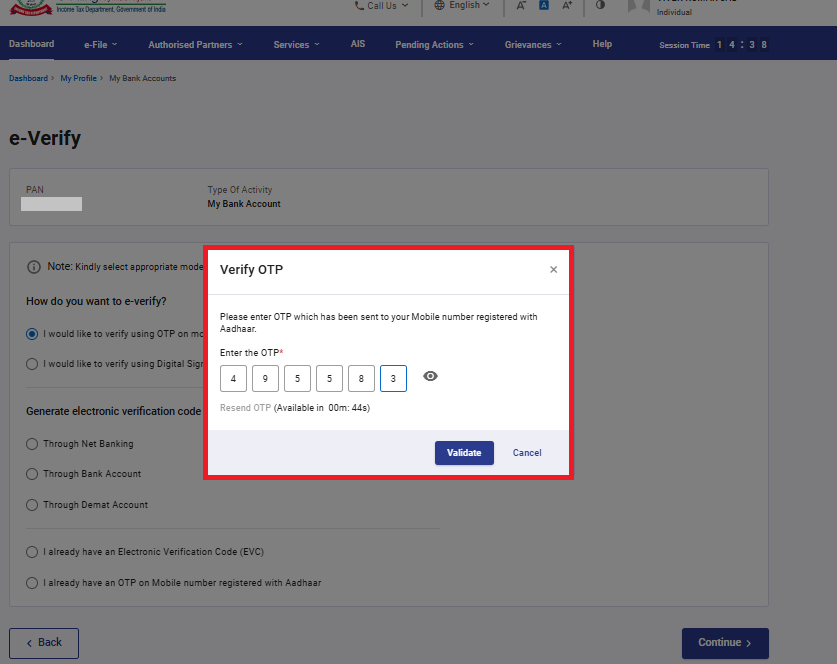Image resolution: width=837 pixels, height=664 pixels.
Task: Select Through Net Banking option
Action: pyautogui.click(x=33, y=444)
